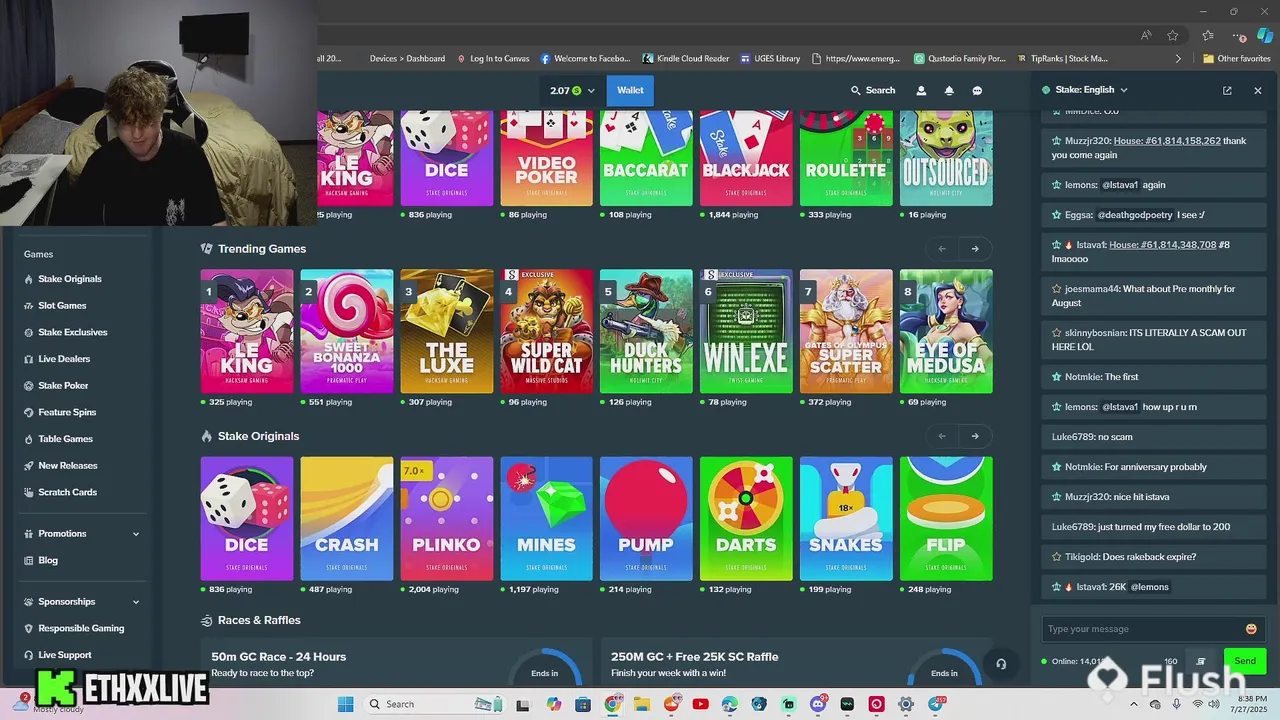Open Mines in Stake Originals
Image resolution: width=1280 pixels, height=720 pixels.
point(547,518)
